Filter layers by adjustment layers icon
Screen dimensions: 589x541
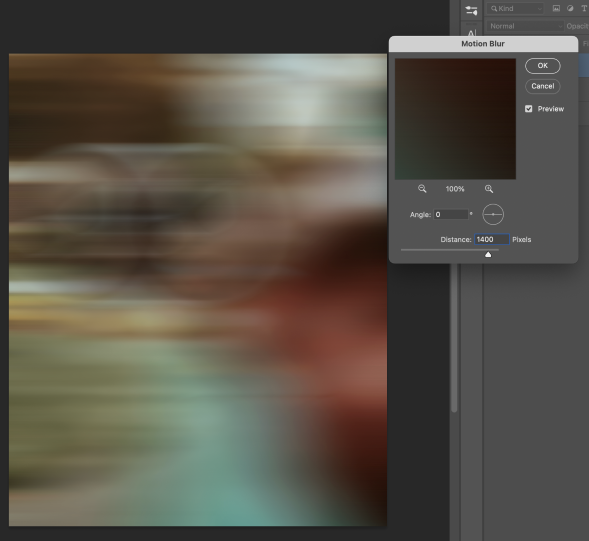pos(570,8)
